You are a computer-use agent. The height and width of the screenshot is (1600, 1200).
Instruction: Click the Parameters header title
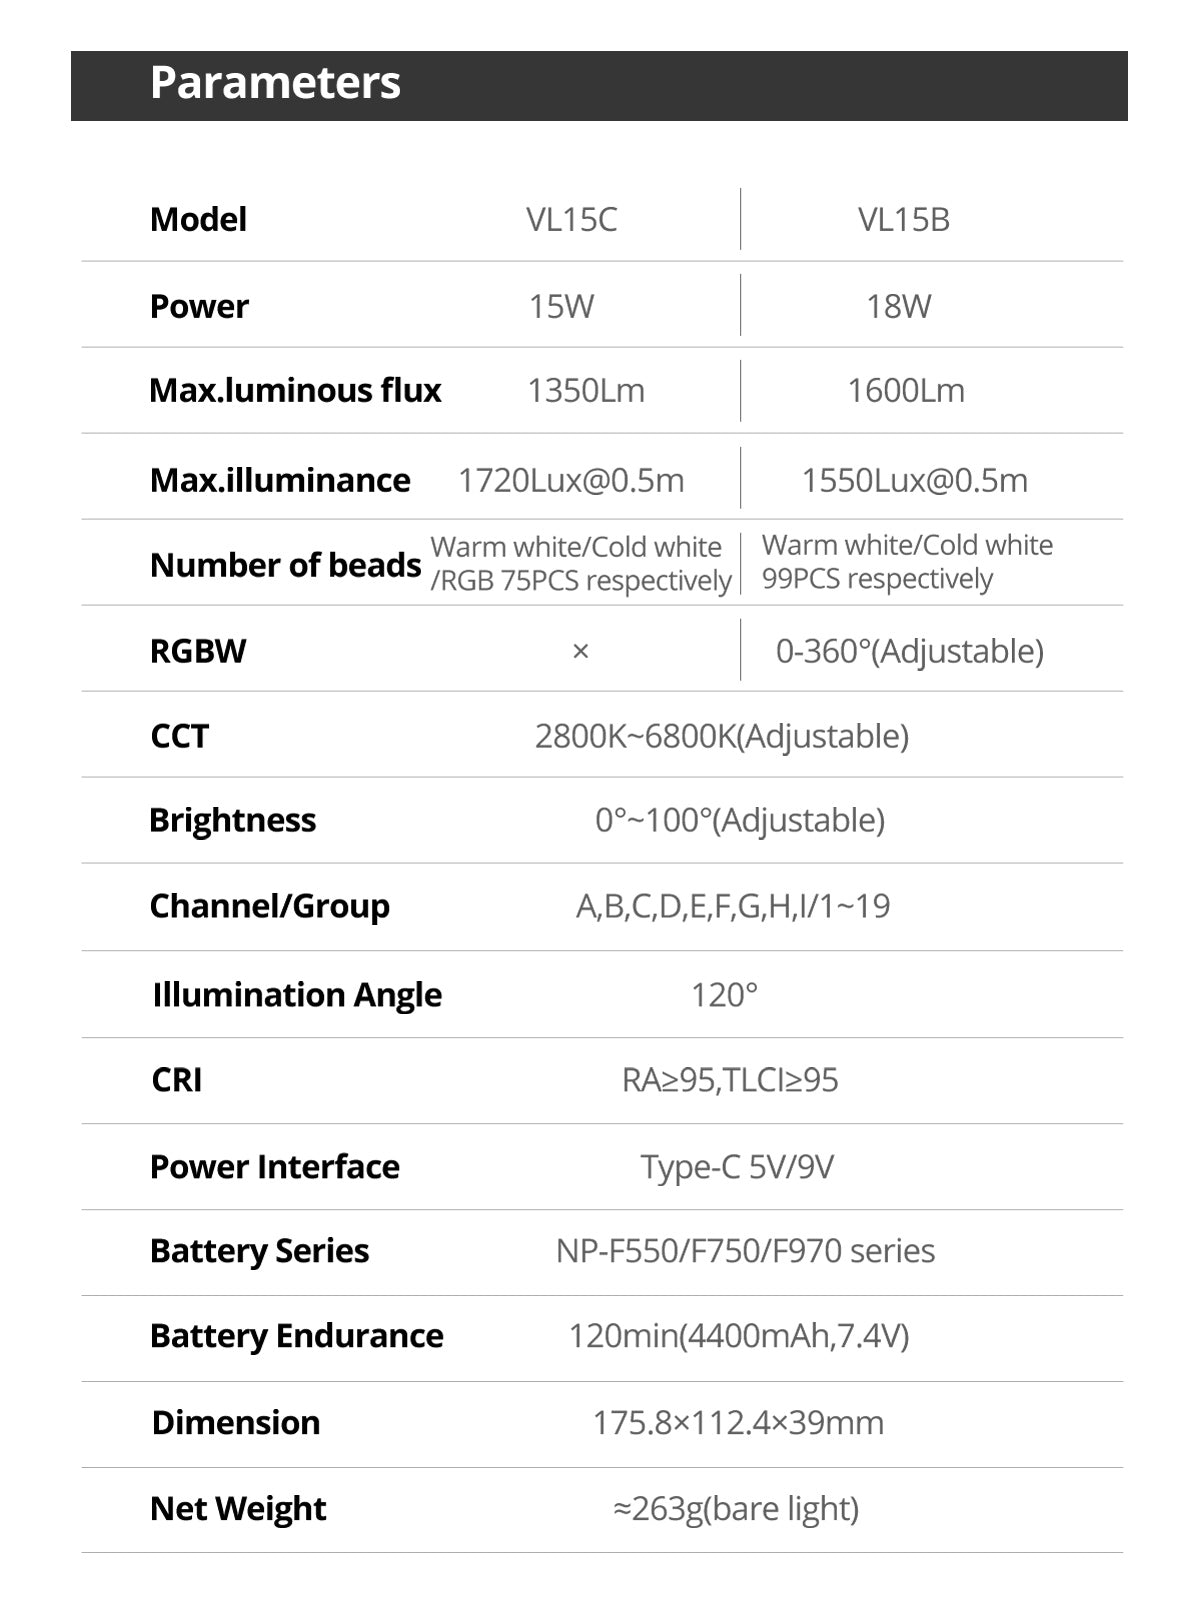pyautogui.click(x=275, y=83)
